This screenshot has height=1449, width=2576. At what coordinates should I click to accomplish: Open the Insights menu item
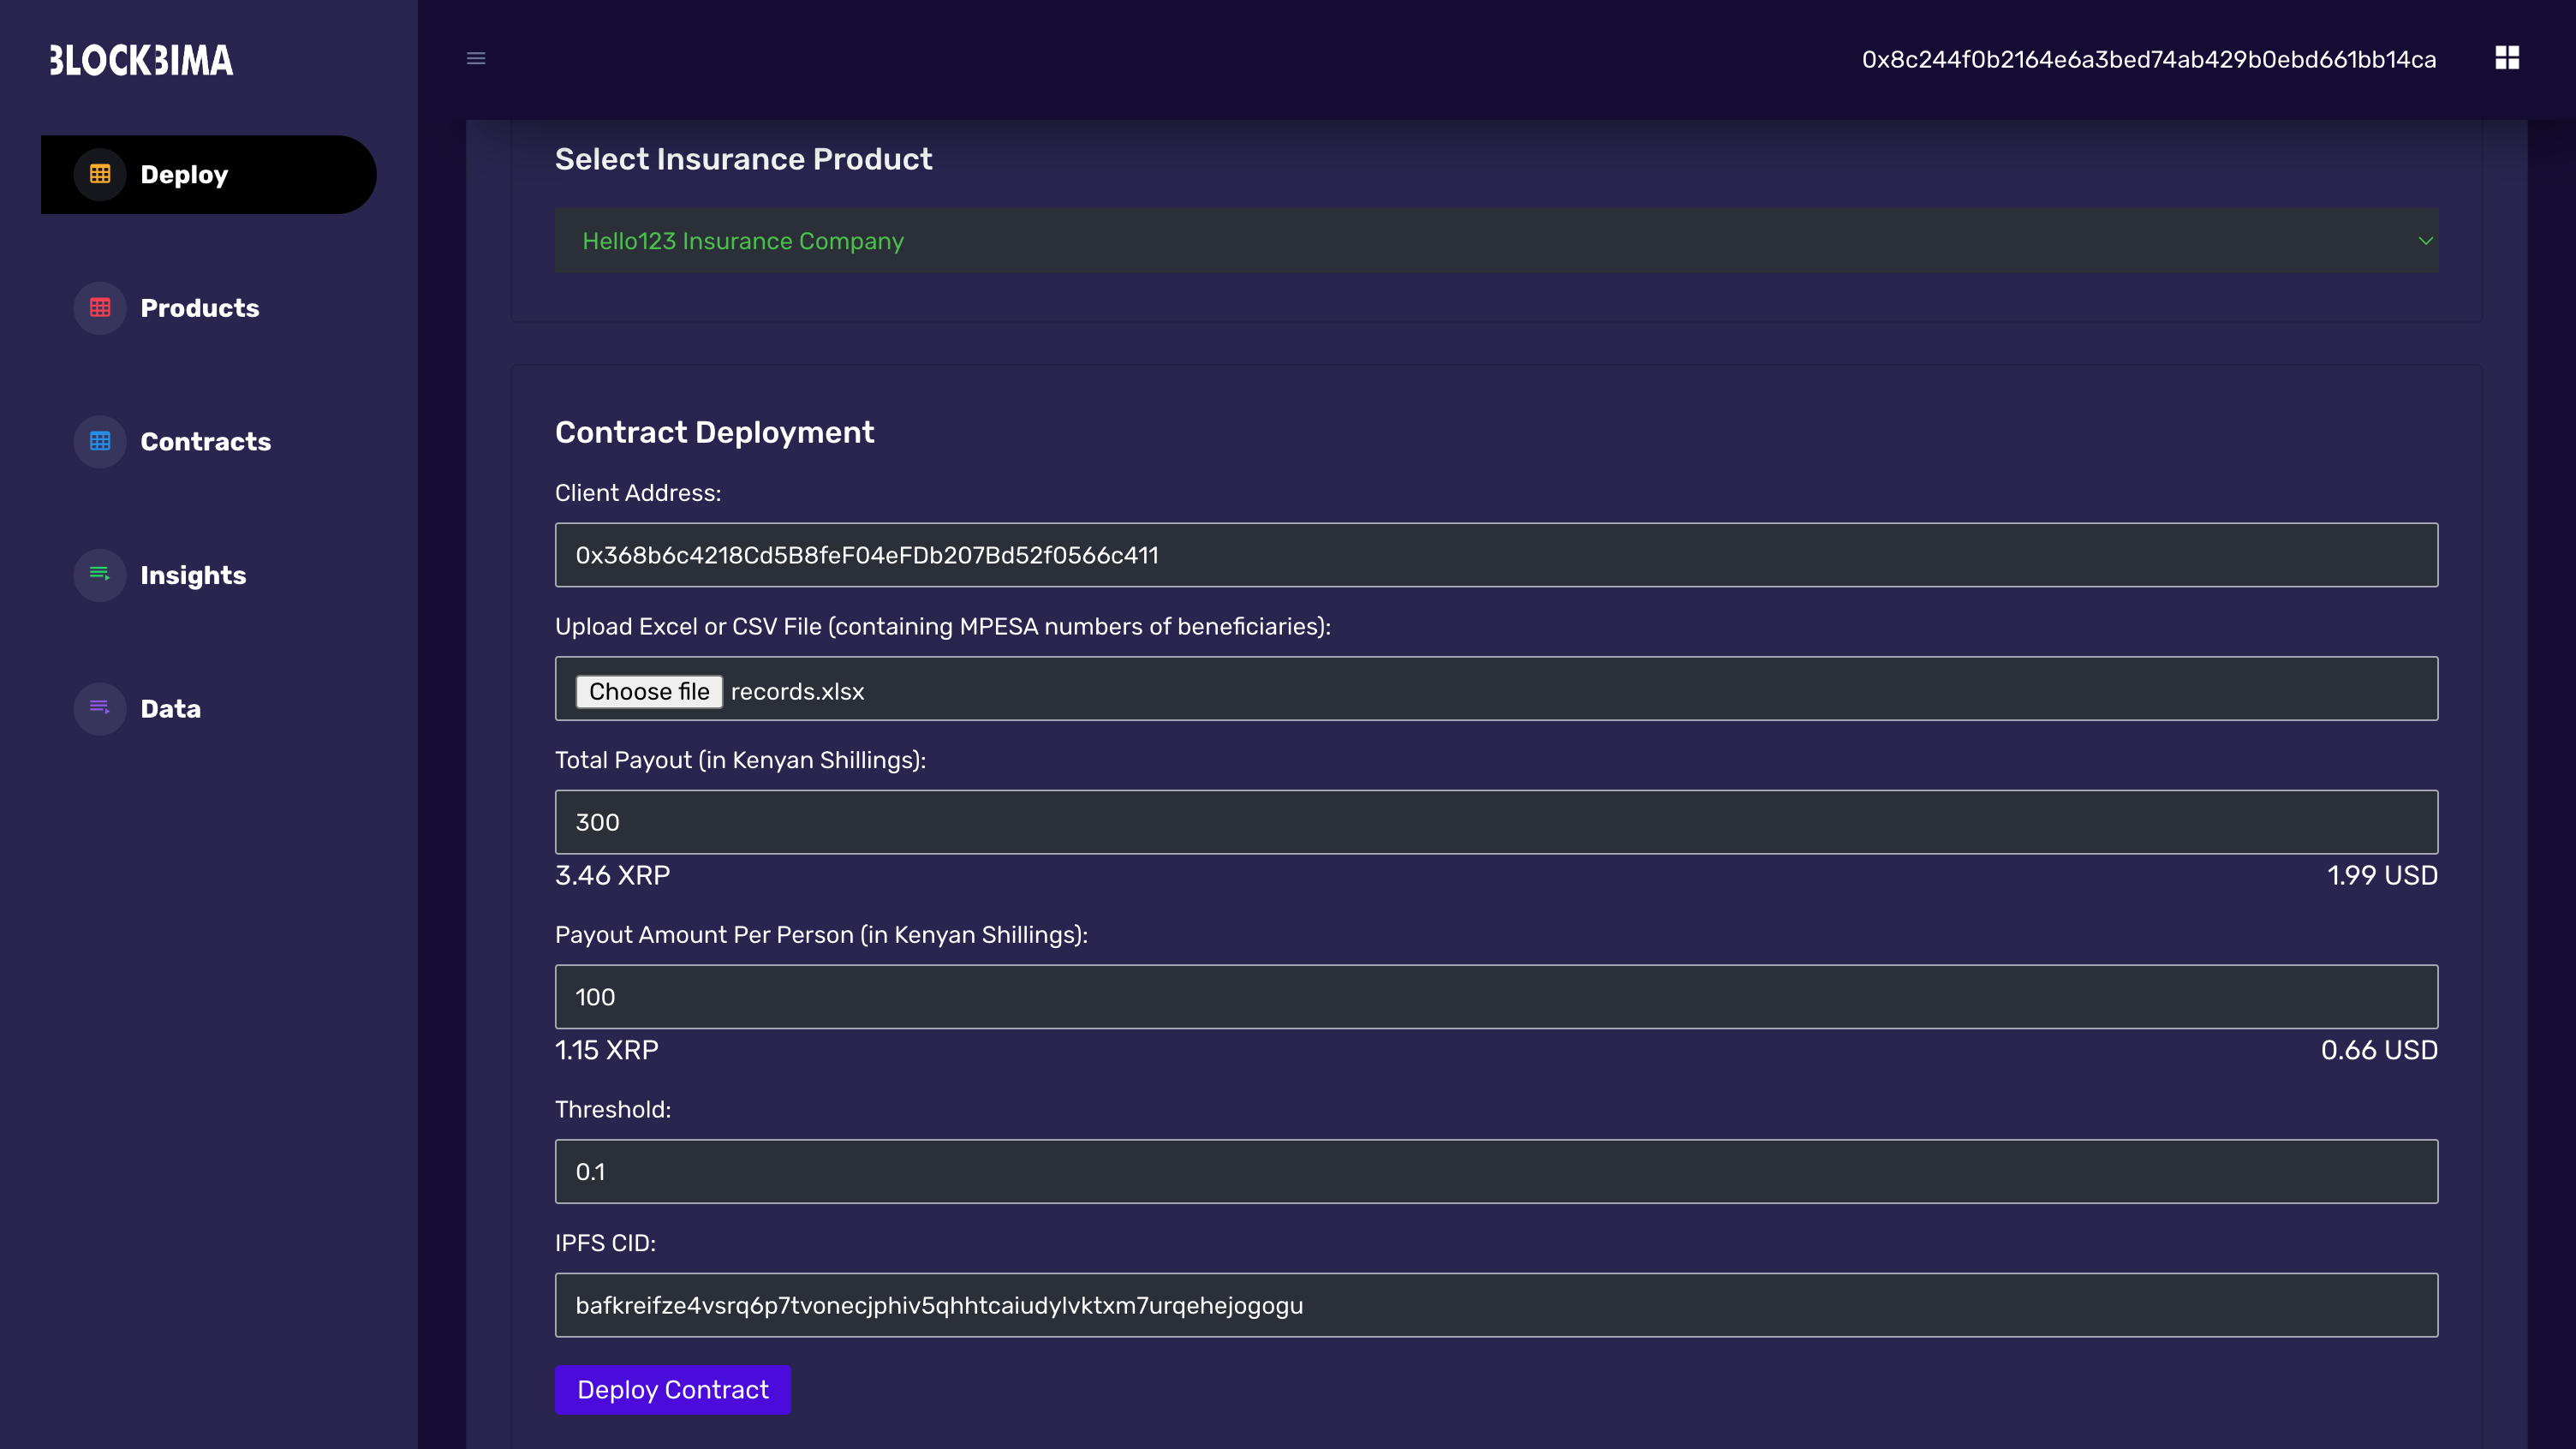point(193,575)
